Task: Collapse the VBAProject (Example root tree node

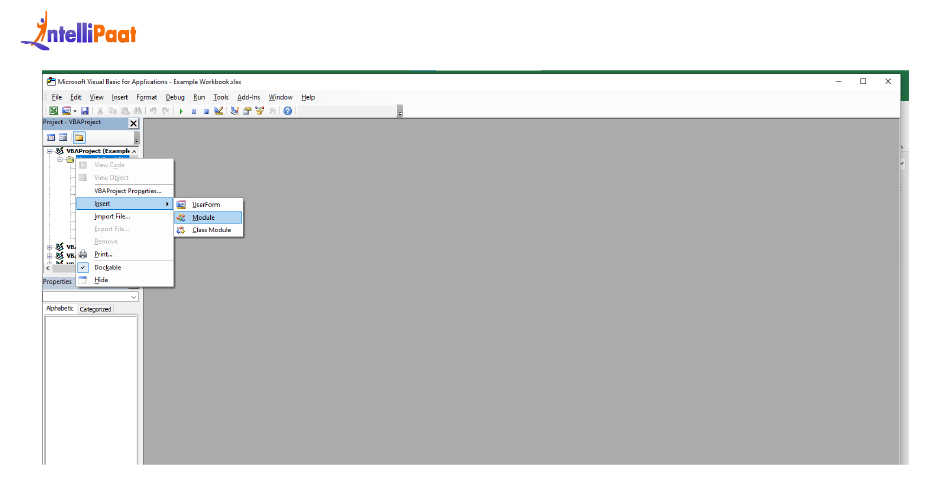Action: 50,151
